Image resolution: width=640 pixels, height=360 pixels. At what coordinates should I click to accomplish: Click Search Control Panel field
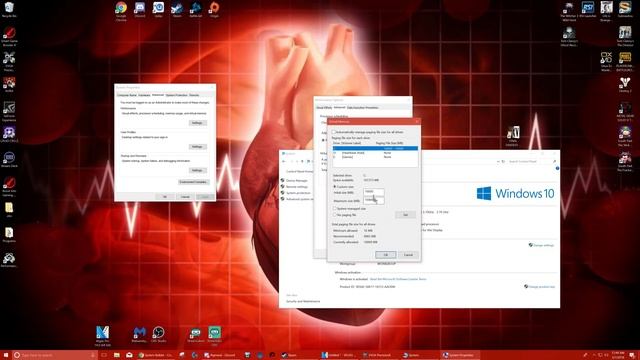[532, 161]
